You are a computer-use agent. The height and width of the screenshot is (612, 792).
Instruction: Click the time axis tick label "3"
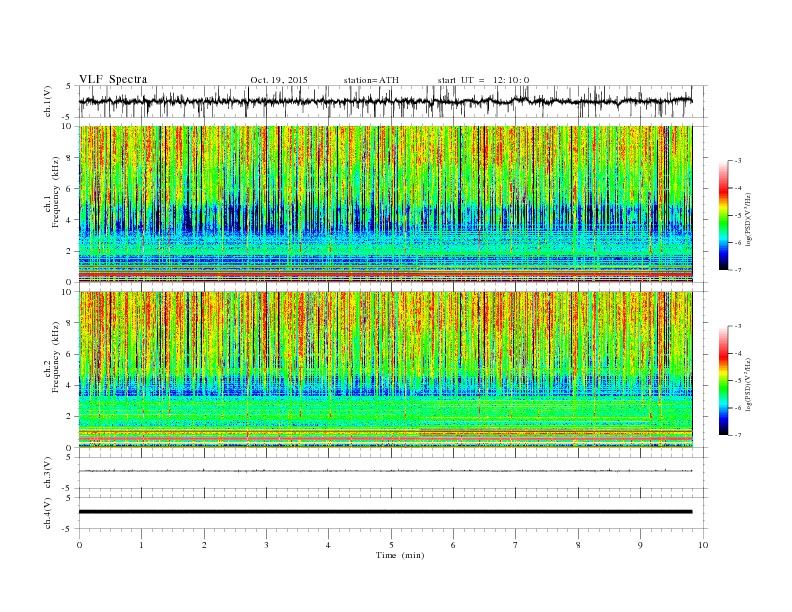click(x=267, y=545)
